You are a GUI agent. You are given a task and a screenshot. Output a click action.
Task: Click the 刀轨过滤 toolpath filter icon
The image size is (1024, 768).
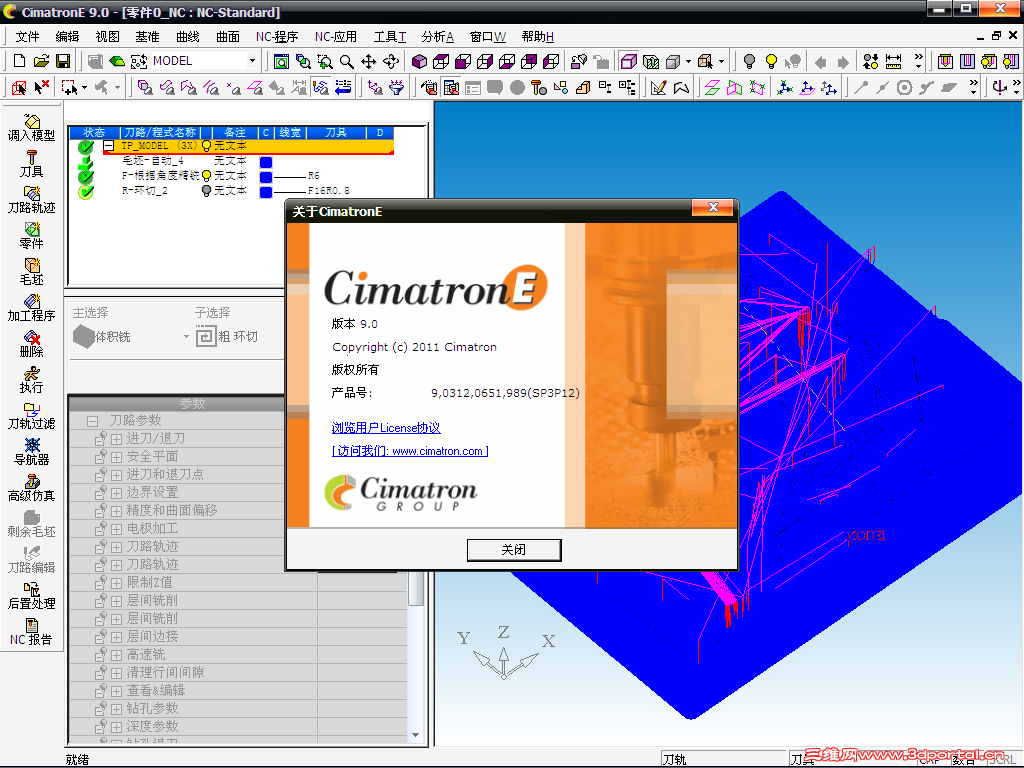(31, 416)
